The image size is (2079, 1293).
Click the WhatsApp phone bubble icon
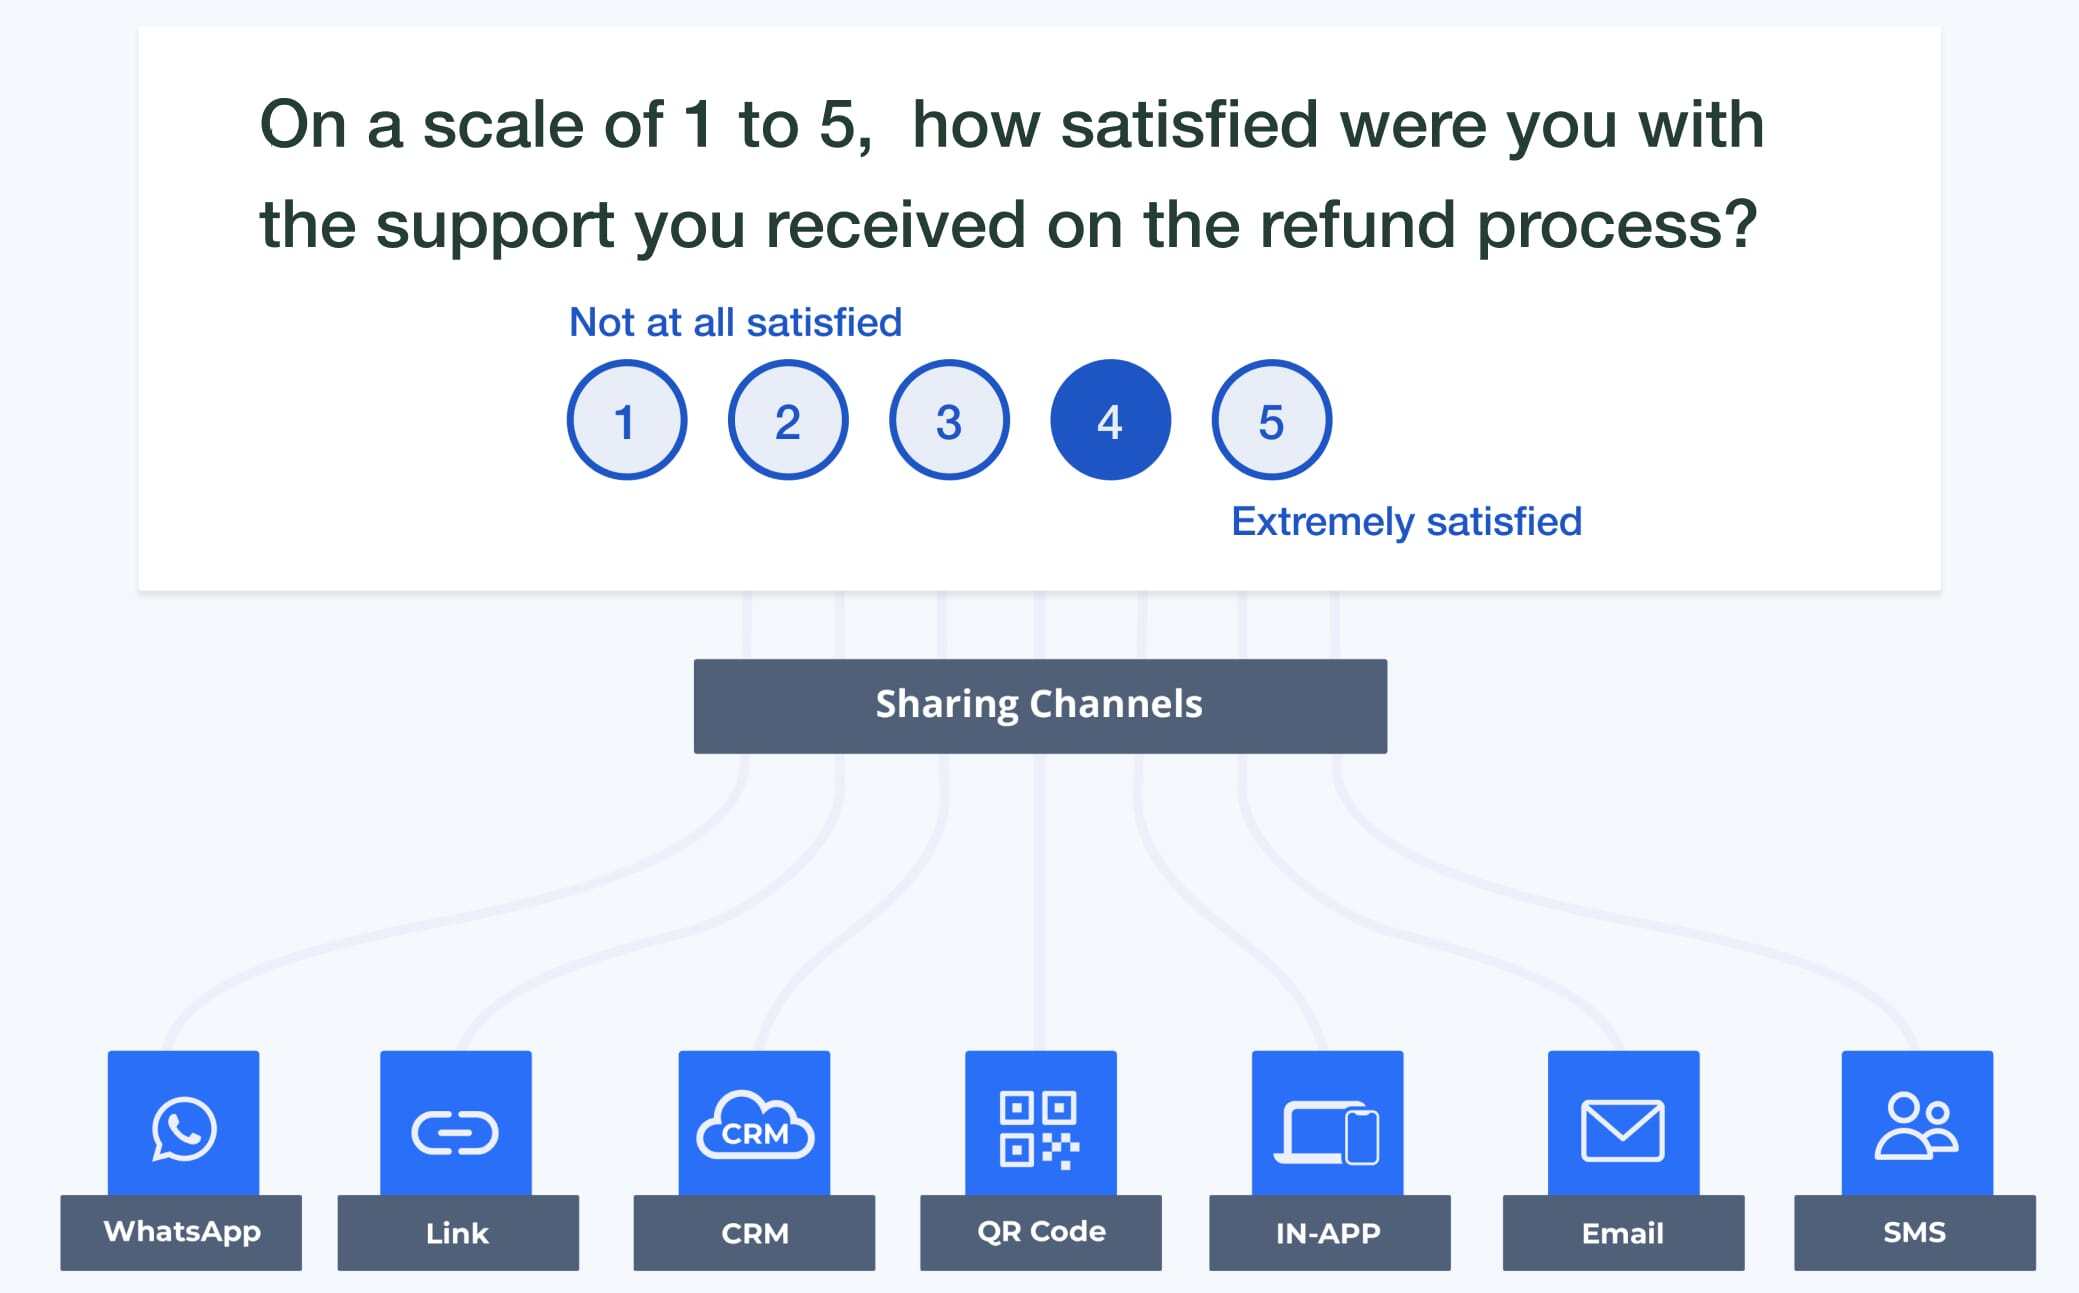pos(184,1129)
